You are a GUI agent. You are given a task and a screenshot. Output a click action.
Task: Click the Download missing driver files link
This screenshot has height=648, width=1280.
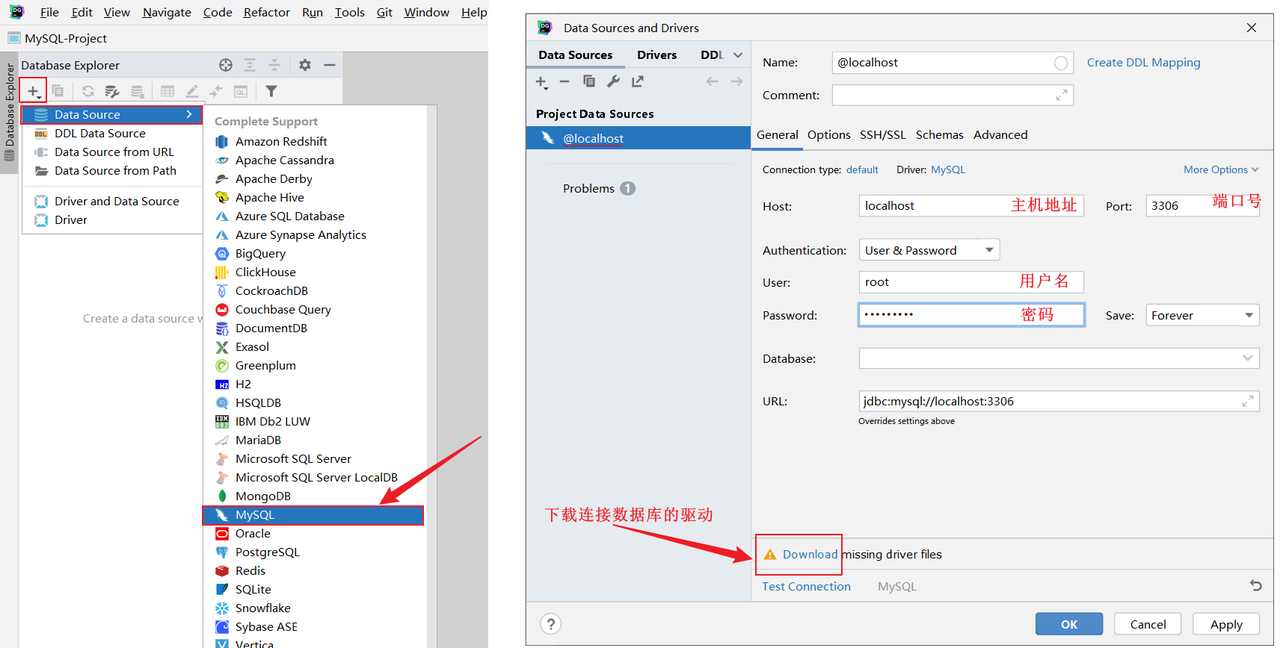[x=810, y=554]
